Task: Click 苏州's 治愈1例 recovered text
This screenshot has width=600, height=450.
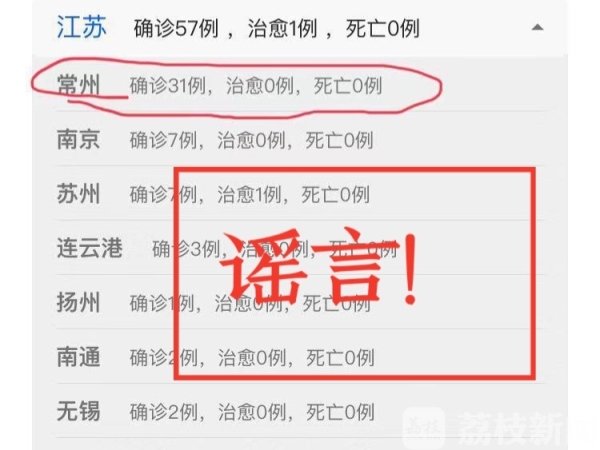Action: click(x=249, y=194)
